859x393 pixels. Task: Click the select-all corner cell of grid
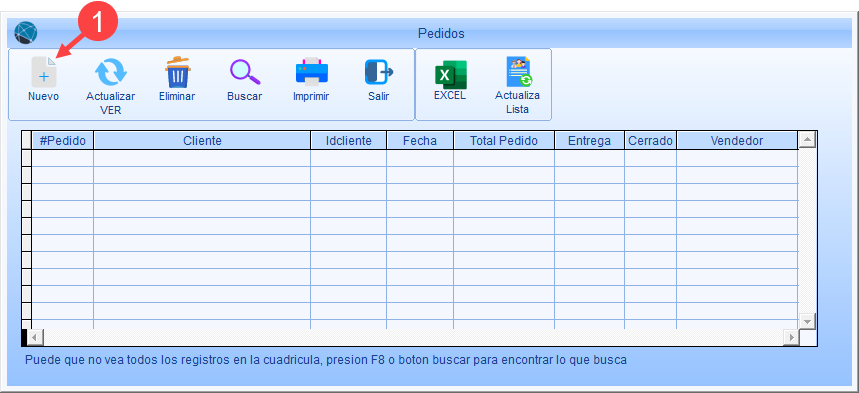26,141
